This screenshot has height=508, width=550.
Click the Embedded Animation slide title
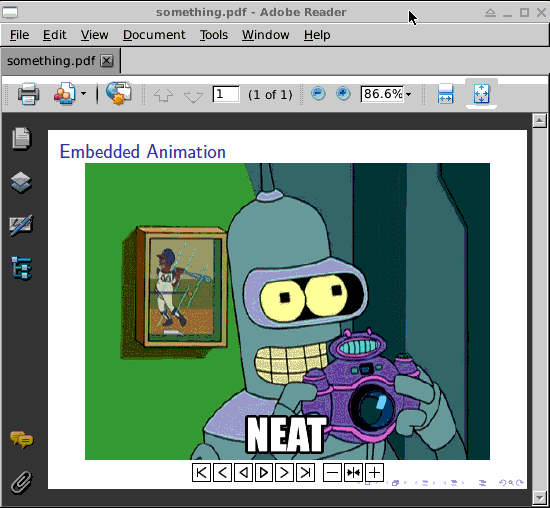click(143, 152)
